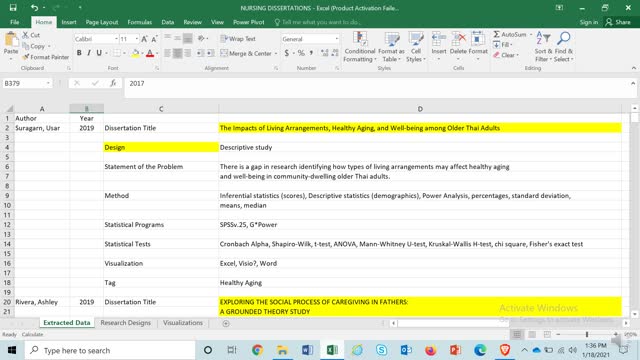Image resolution: width=640 pixels, height=360 pixels.
Task: Open the Format cells menu icon
Action: (478, 40)
